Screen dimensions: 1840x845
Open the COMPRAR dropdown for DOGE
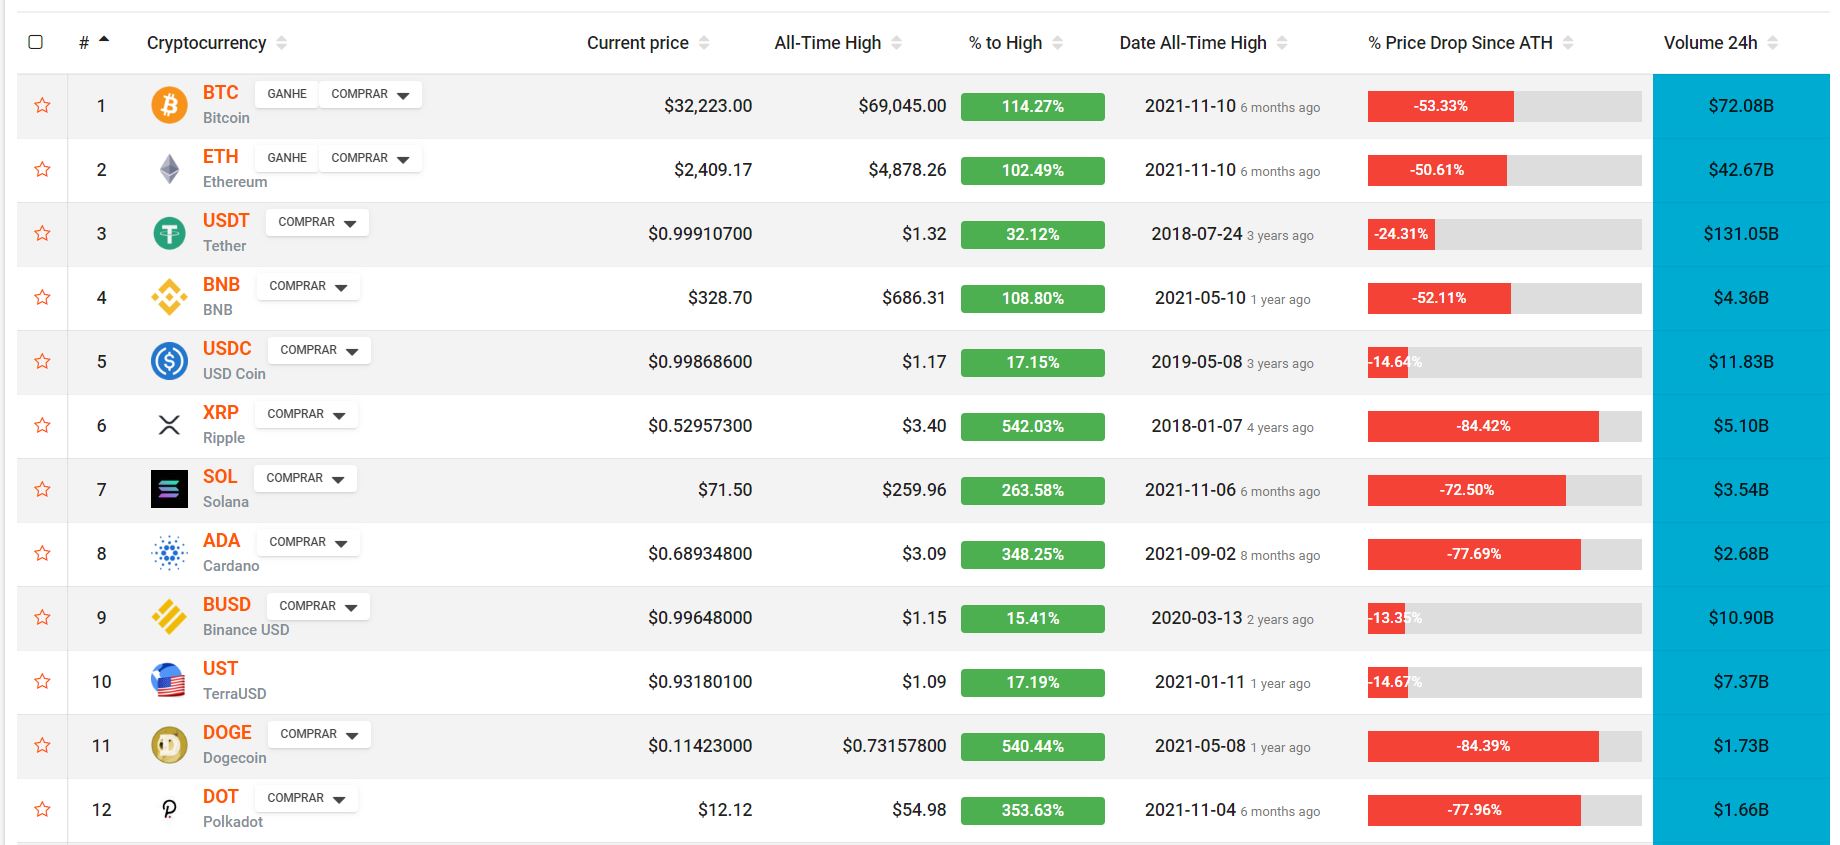click(x=319, y=734)
